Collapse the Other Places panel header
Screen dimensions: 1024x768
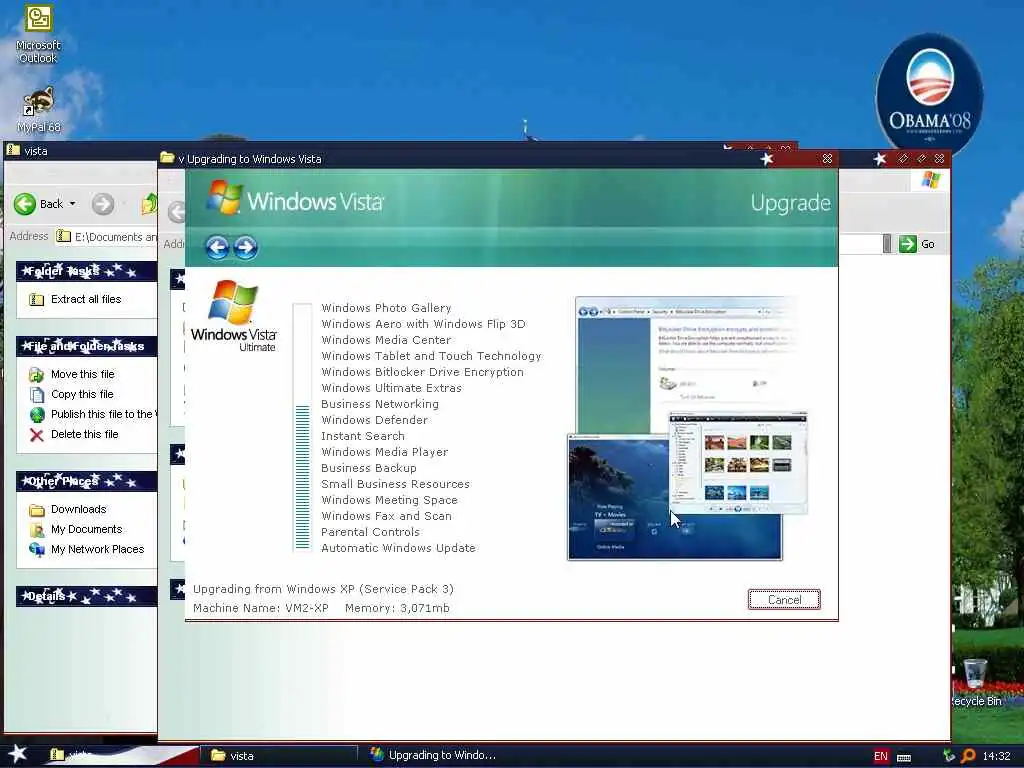[86, 481]
